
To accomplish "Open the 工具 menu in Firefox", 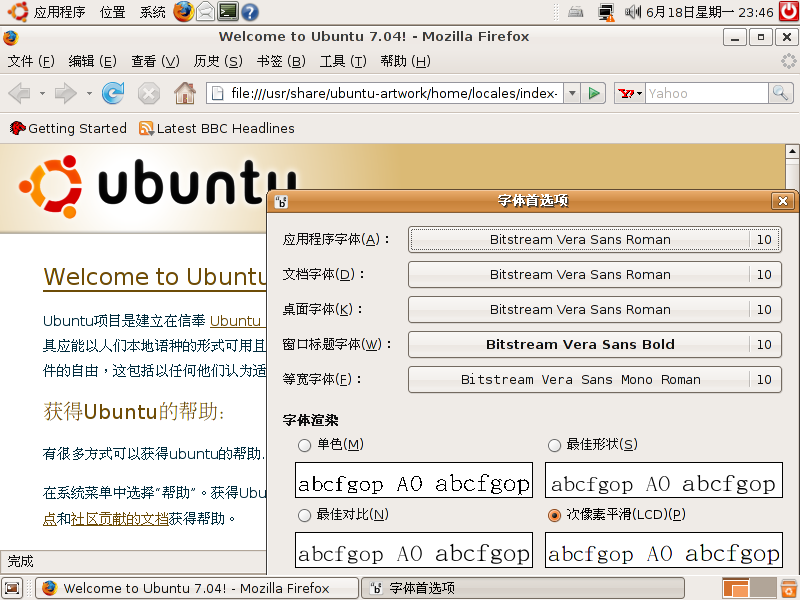I will point(343,62).
